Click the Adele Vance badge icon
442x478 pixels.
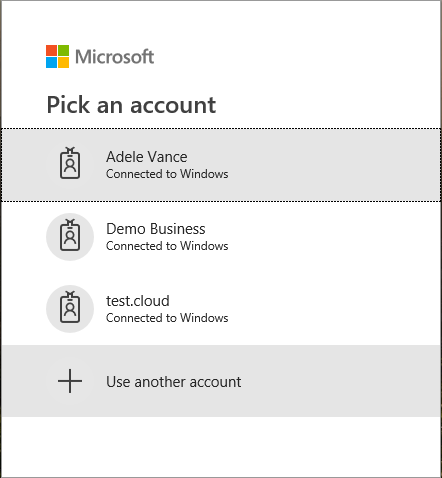[70, 164]
